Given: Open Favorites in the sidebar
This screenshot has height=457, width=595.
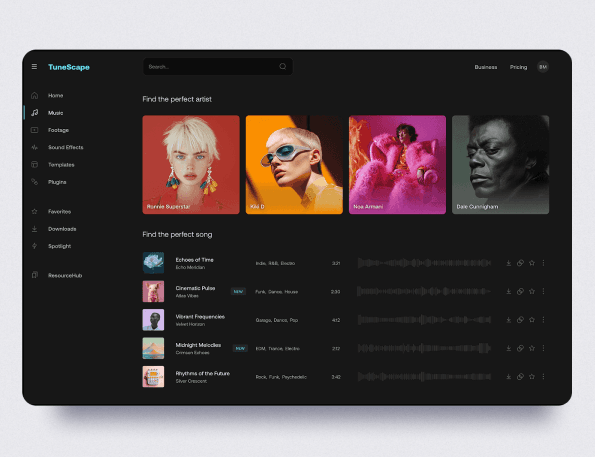Looking at the screenshot, I should pyautogui.click(x=59, y=211).
